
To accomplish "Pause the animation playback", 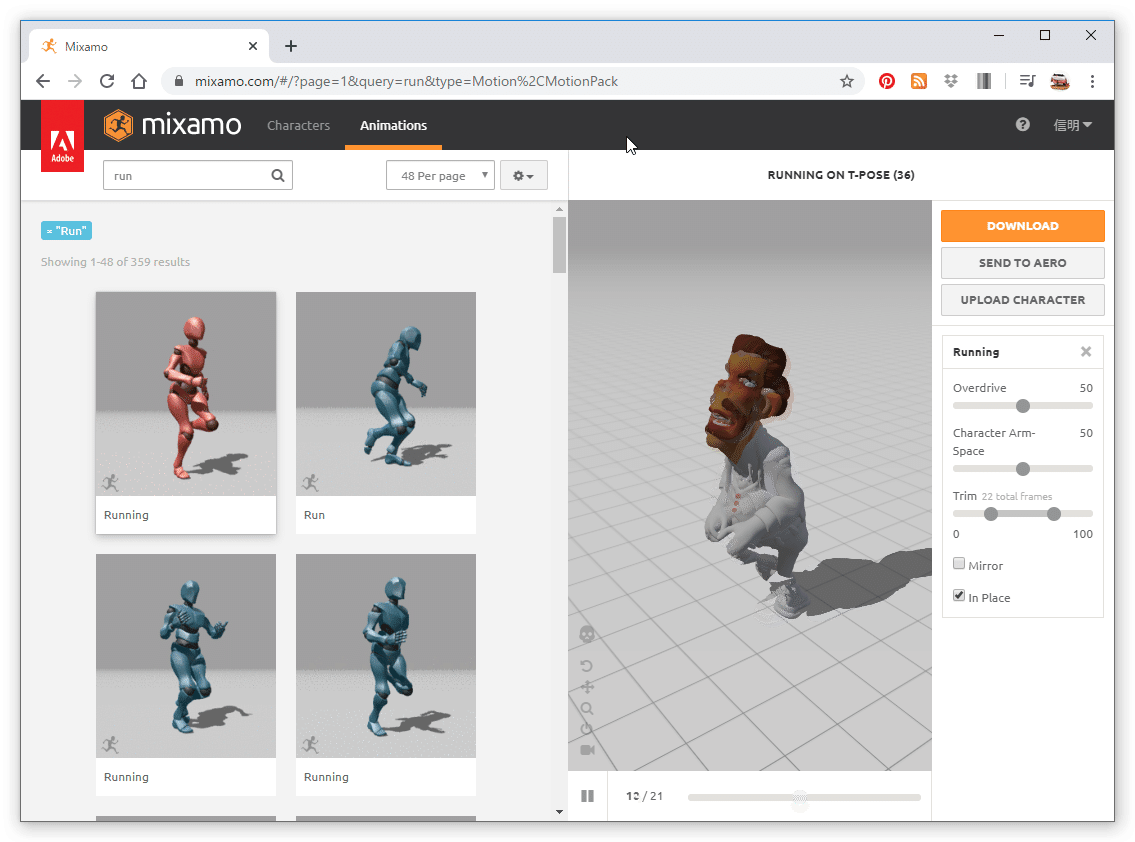I will click(588, 796).
